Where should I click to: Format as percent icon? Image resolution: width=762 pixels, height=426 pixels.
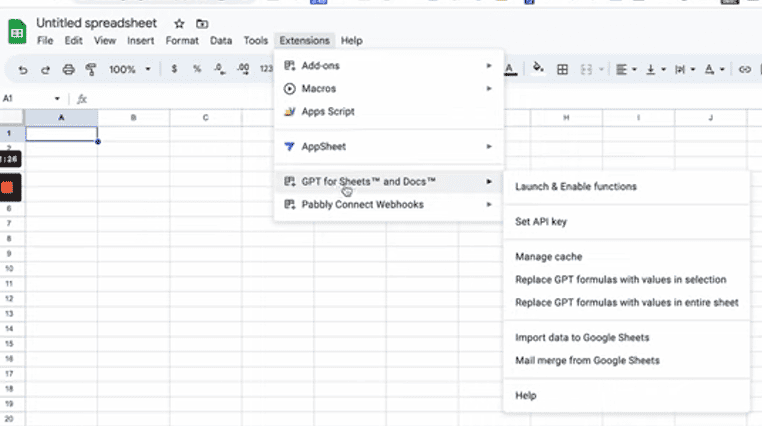(197, 69)
